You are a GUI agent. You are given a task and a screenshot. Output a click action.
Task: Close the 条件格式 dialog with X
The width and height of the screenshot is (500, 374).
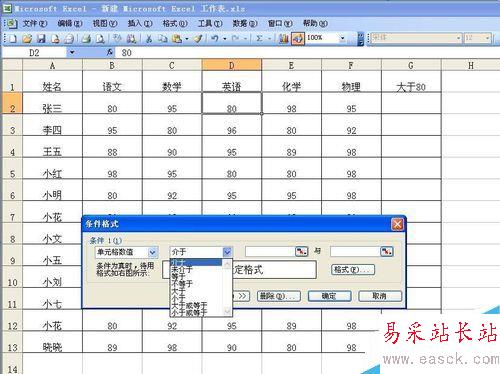[x=397, y=224]
